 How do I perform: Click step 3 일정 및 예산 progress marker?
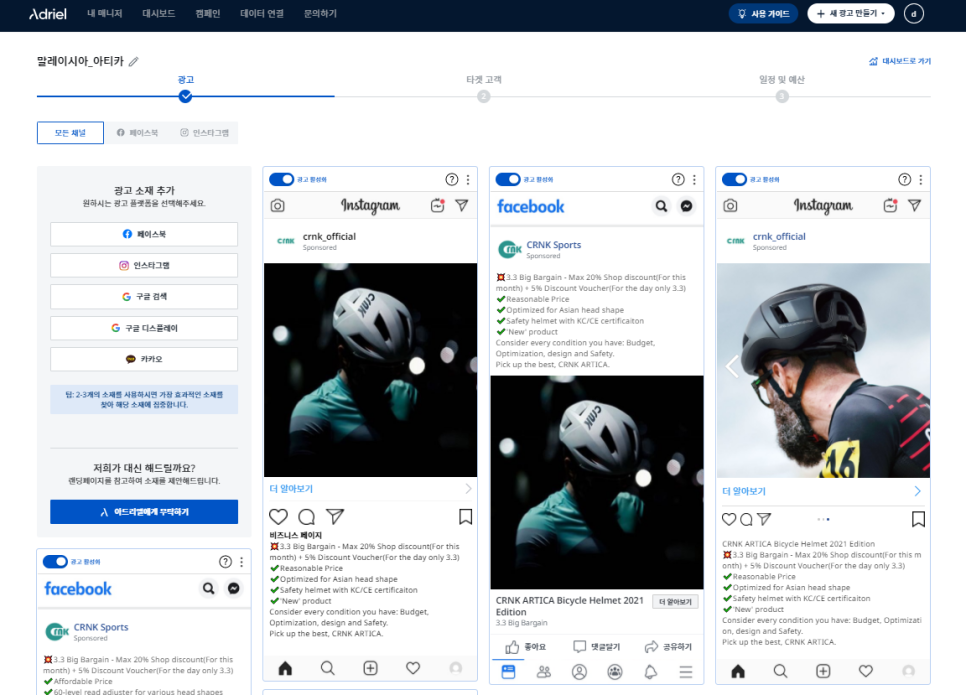(782, 96)
